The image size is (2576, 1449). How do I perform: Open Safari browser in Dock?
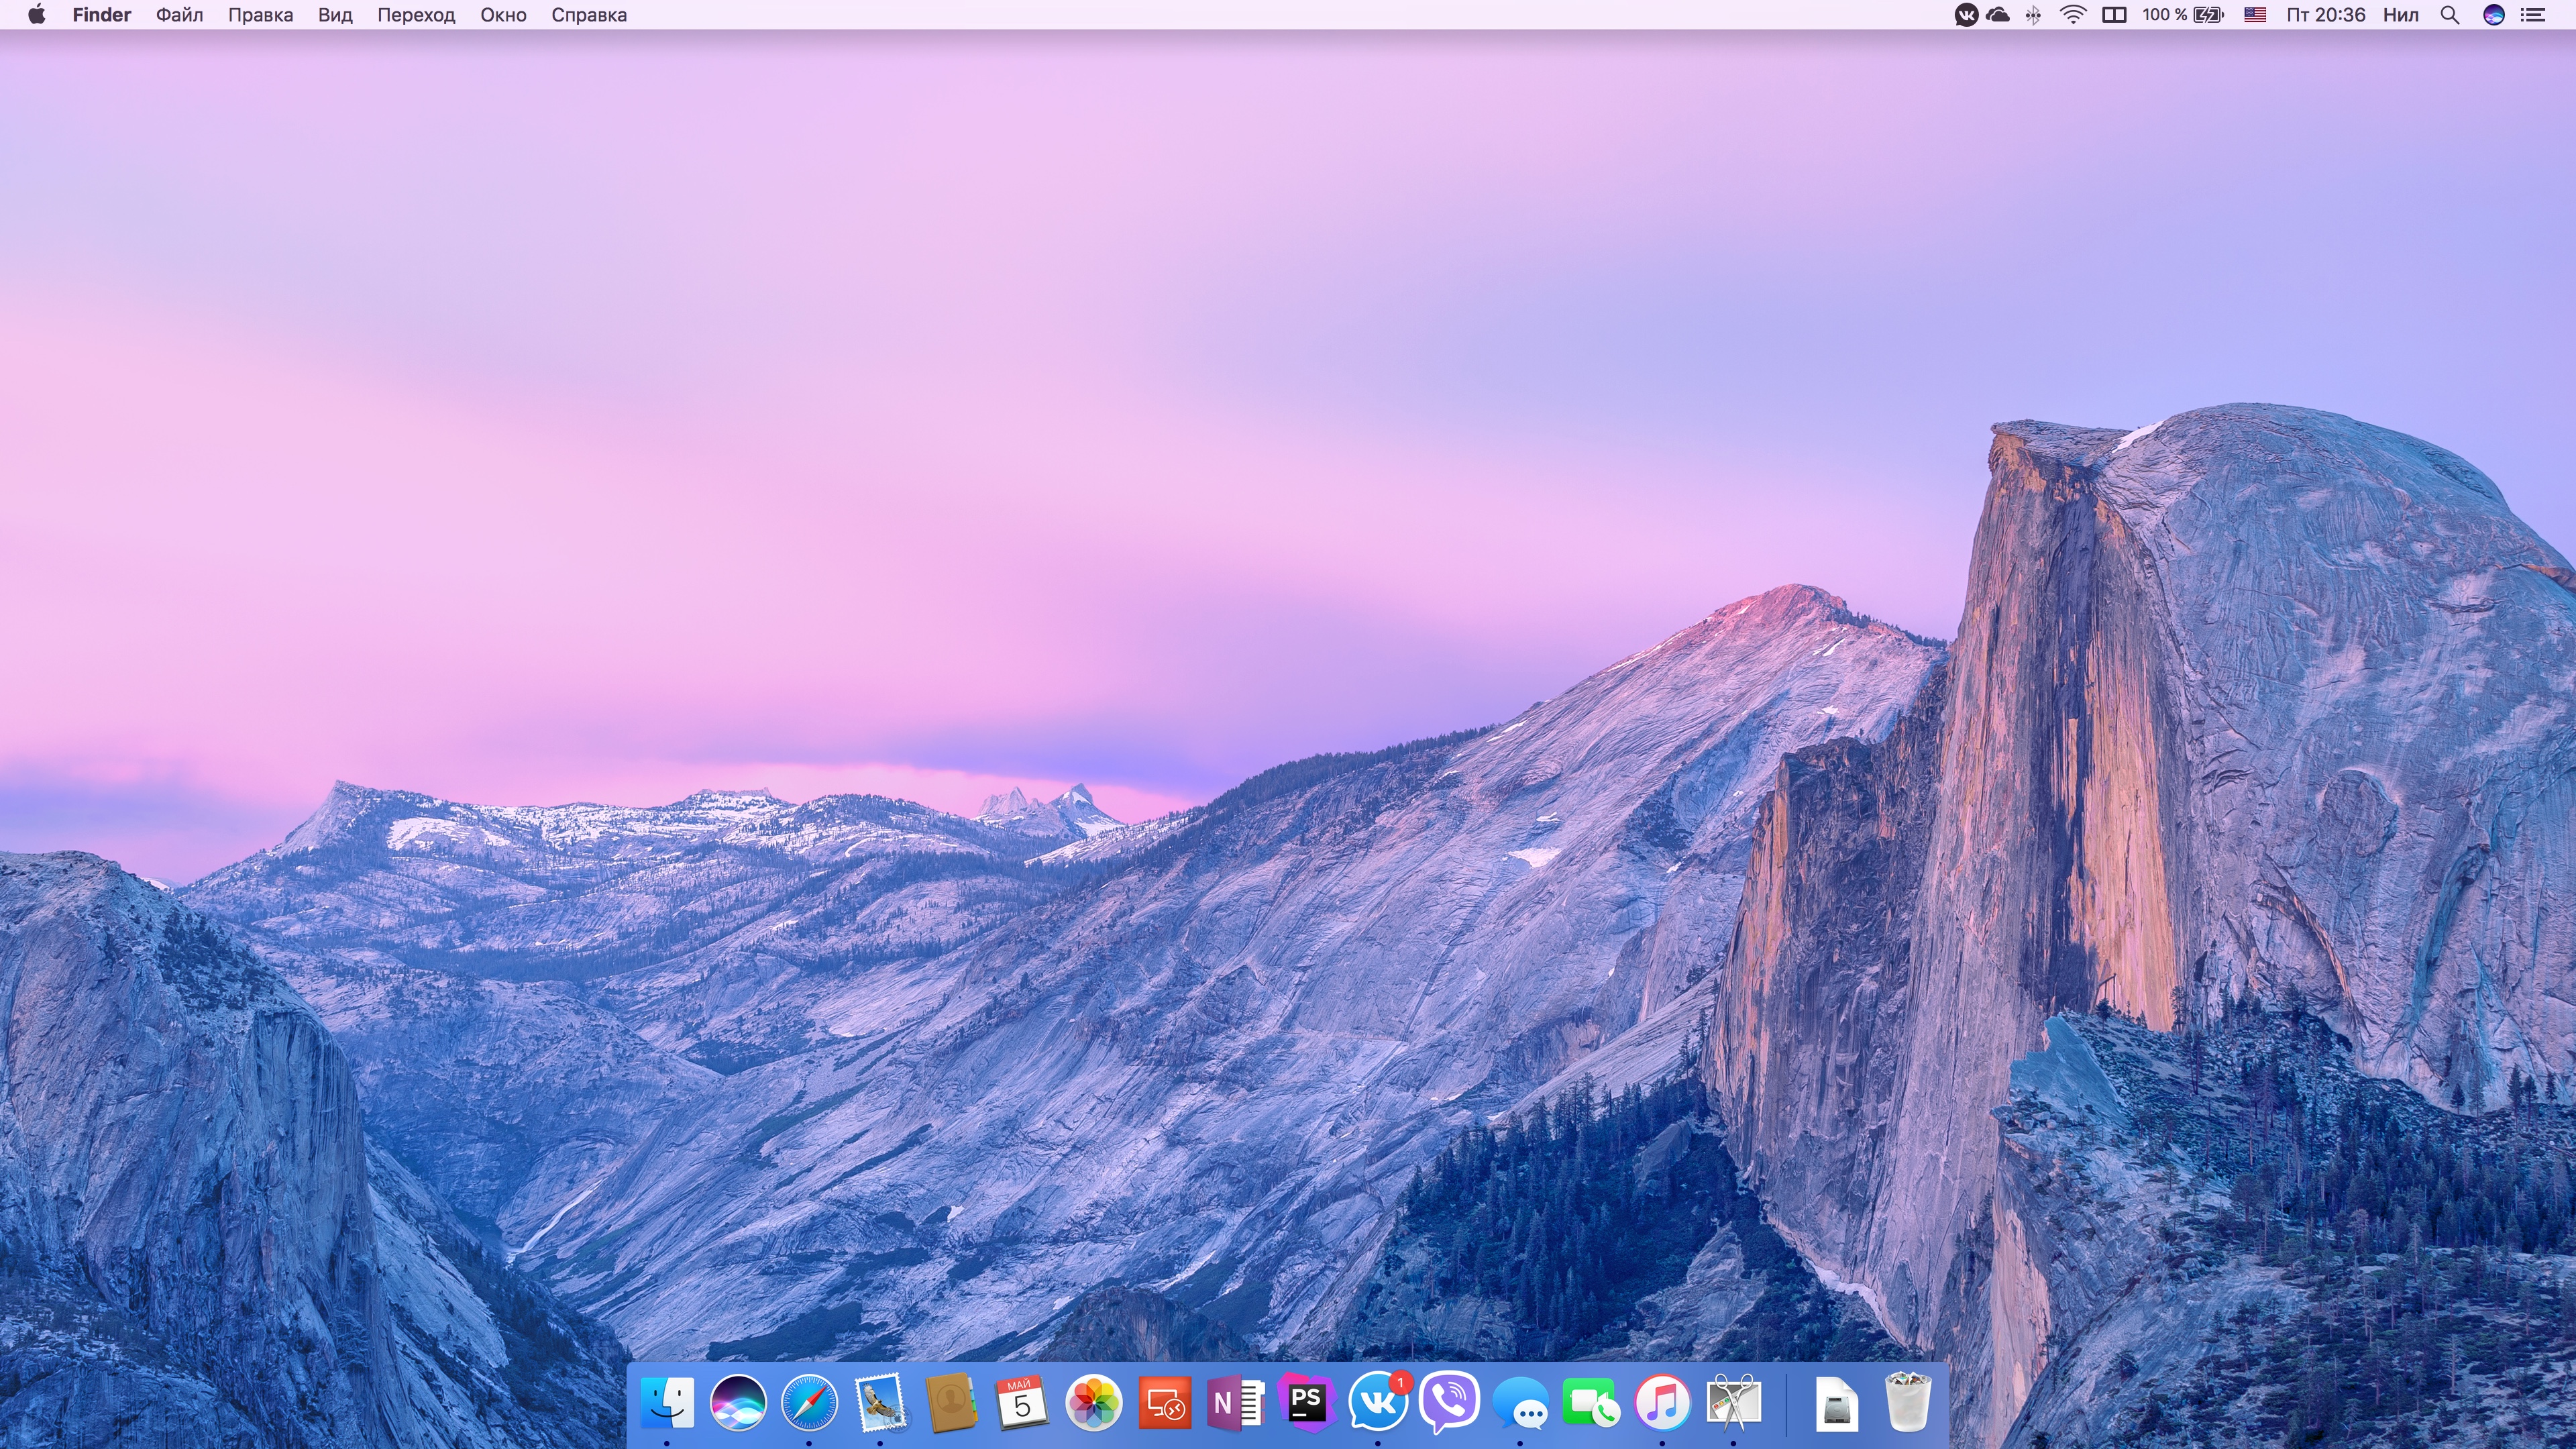[809, 1402]
